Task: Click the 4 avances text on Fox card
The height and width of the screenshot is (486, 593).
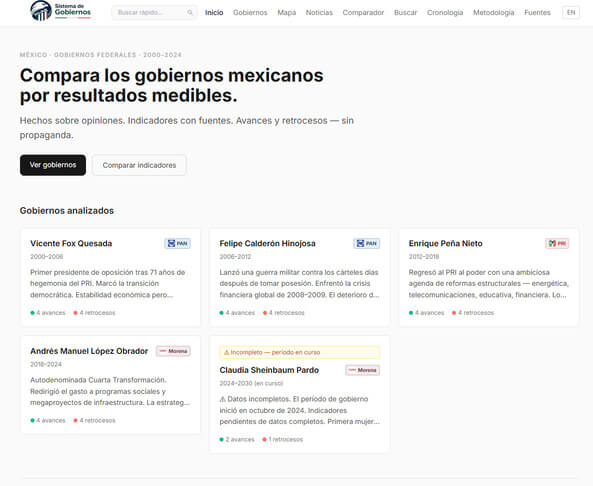Action: click(x=51, y=313)
